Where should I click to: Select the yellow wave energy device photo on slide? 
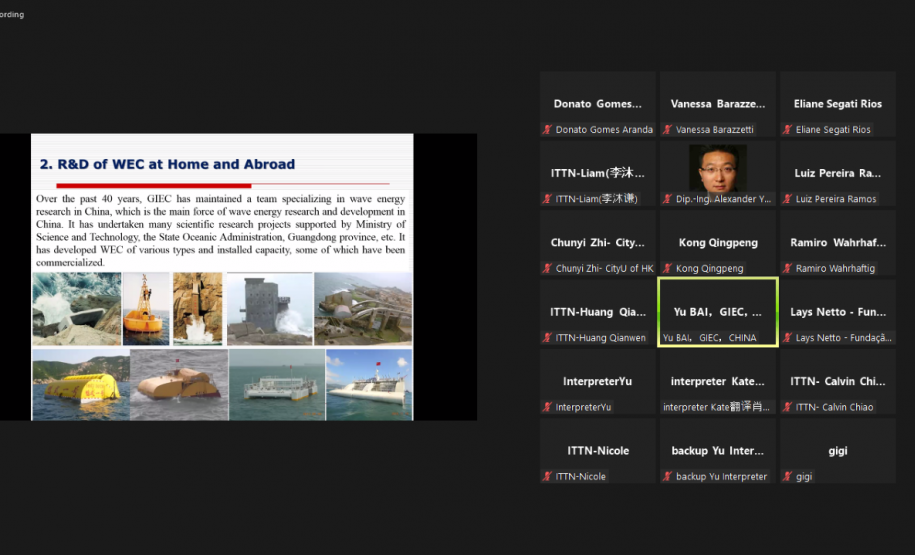[79, 384]
